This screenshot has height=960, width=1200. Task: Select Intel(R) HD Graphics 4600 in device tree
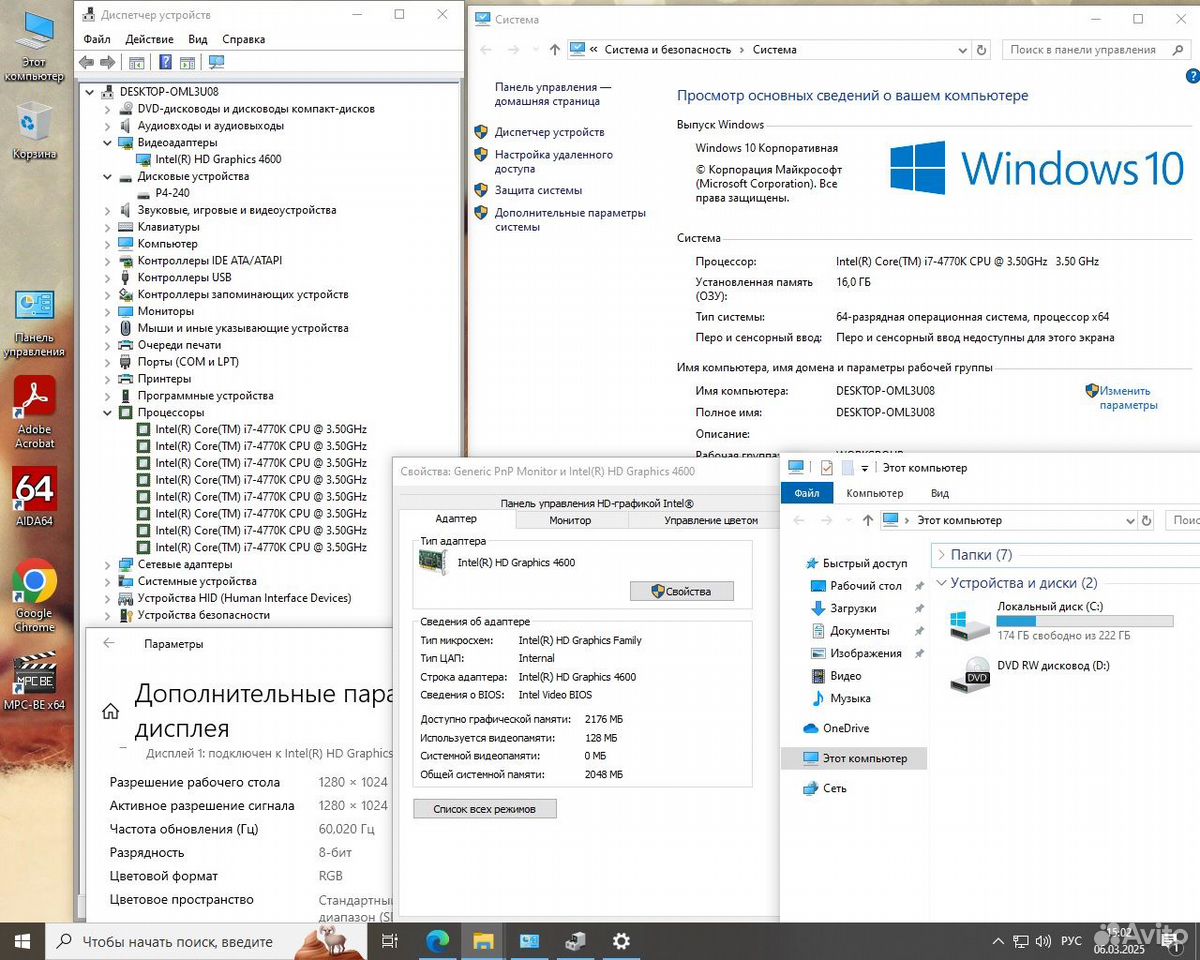218,159
